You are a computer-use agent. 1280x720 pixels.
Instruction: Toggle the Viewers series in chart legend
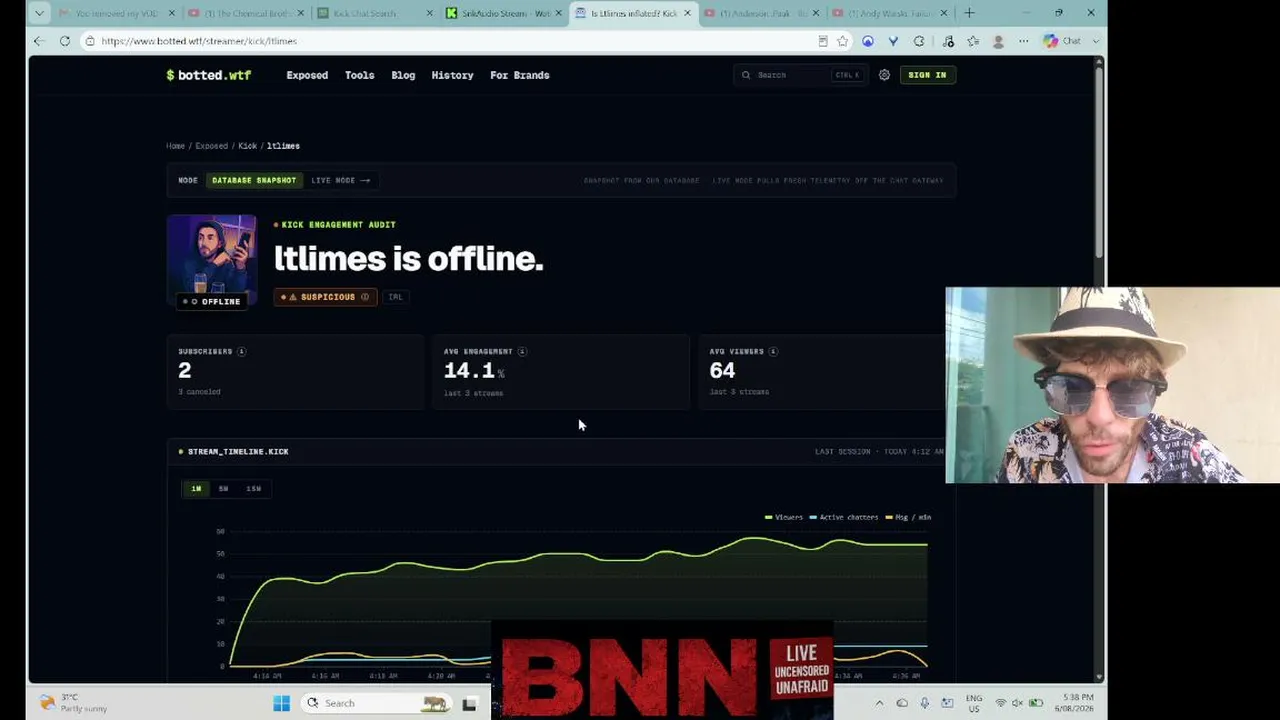(784, 518)
